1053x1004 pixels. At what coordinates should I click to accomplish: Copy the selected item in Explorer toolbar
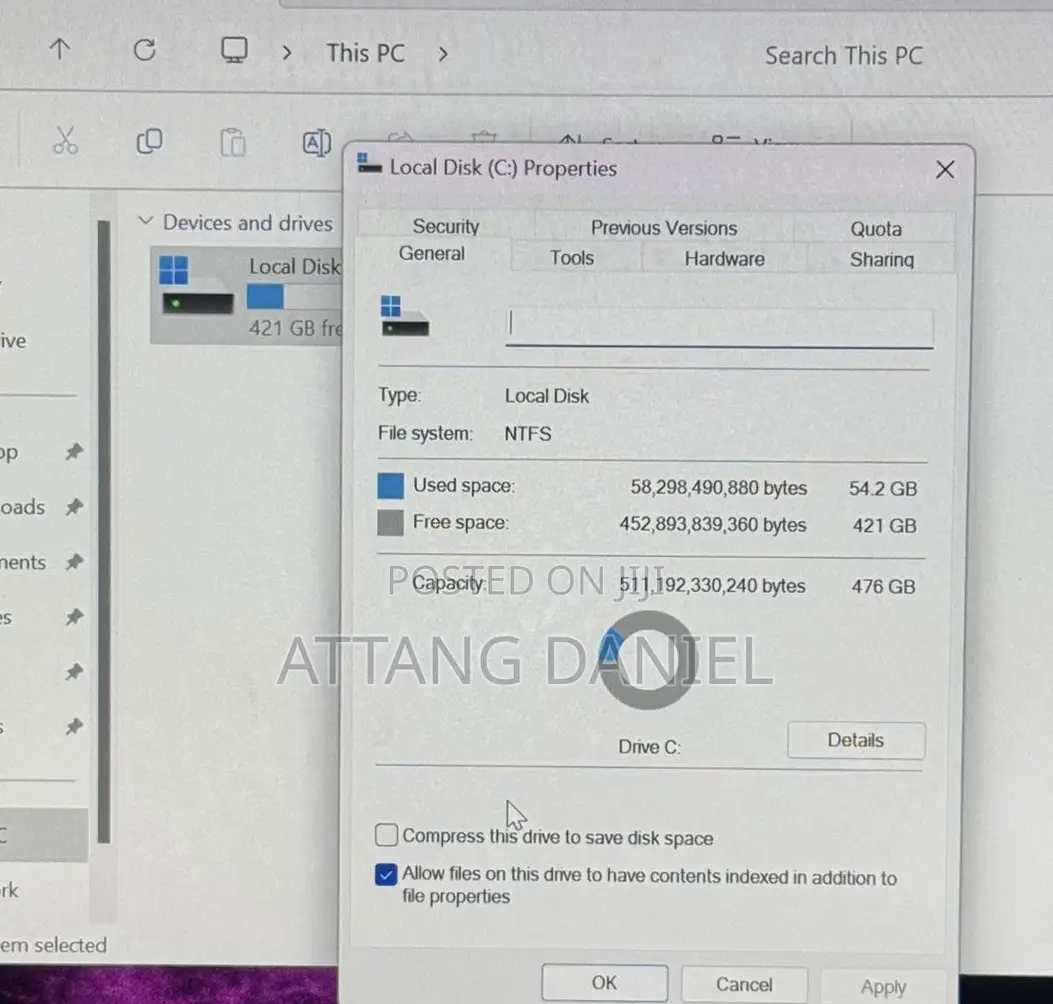pyautogui.click(x=149, y=141)
